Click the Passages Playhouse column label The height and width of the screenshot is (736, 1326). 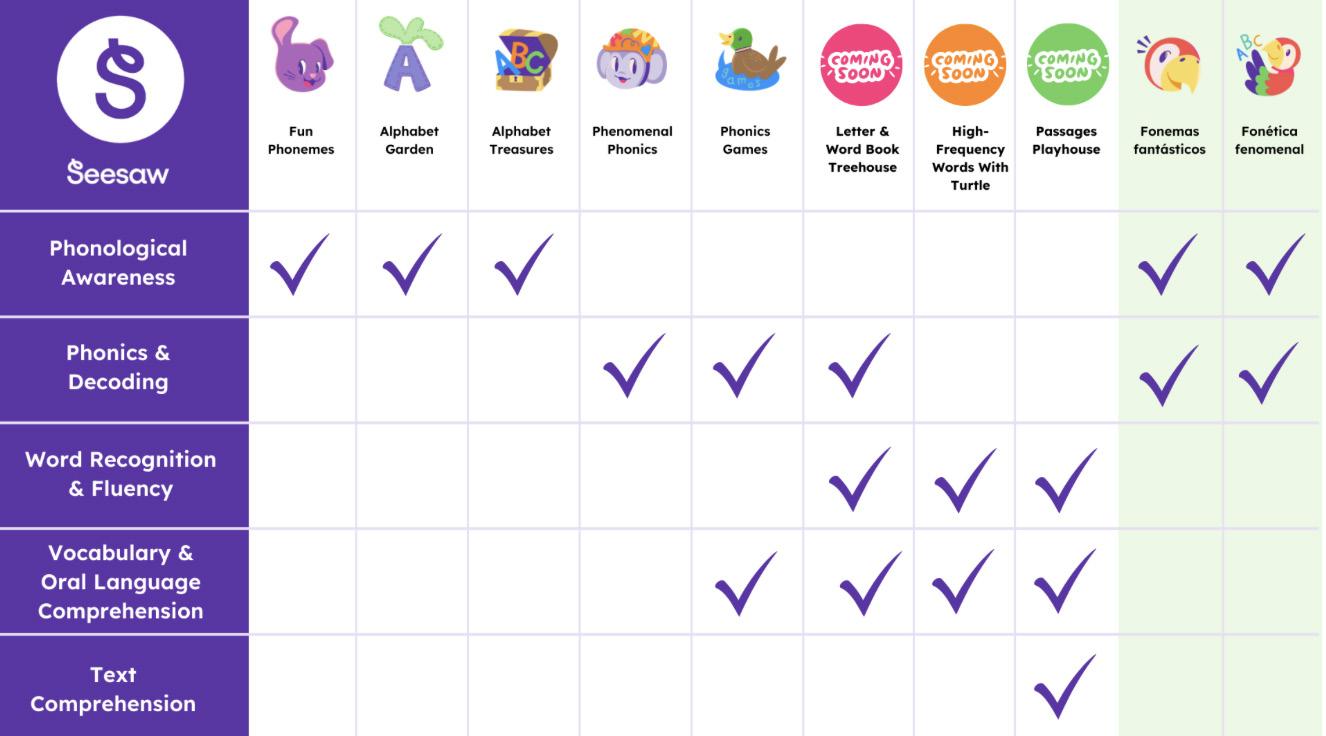pos(1066,140)
